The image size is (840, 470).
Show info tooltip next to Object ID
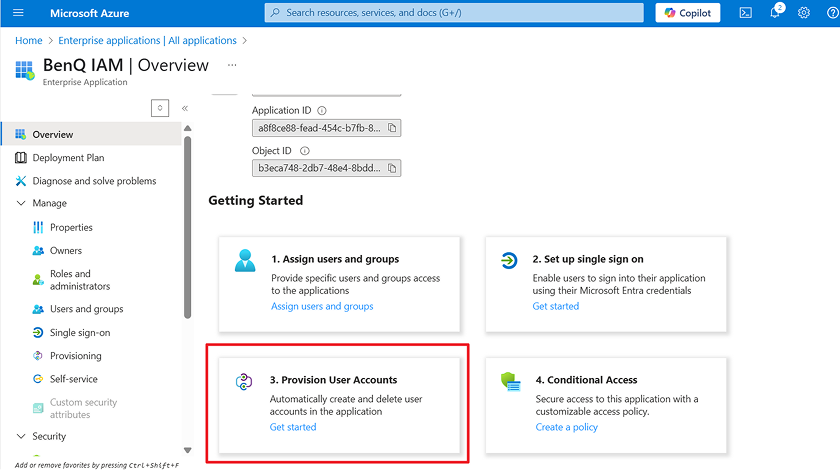tap(304, 151)
